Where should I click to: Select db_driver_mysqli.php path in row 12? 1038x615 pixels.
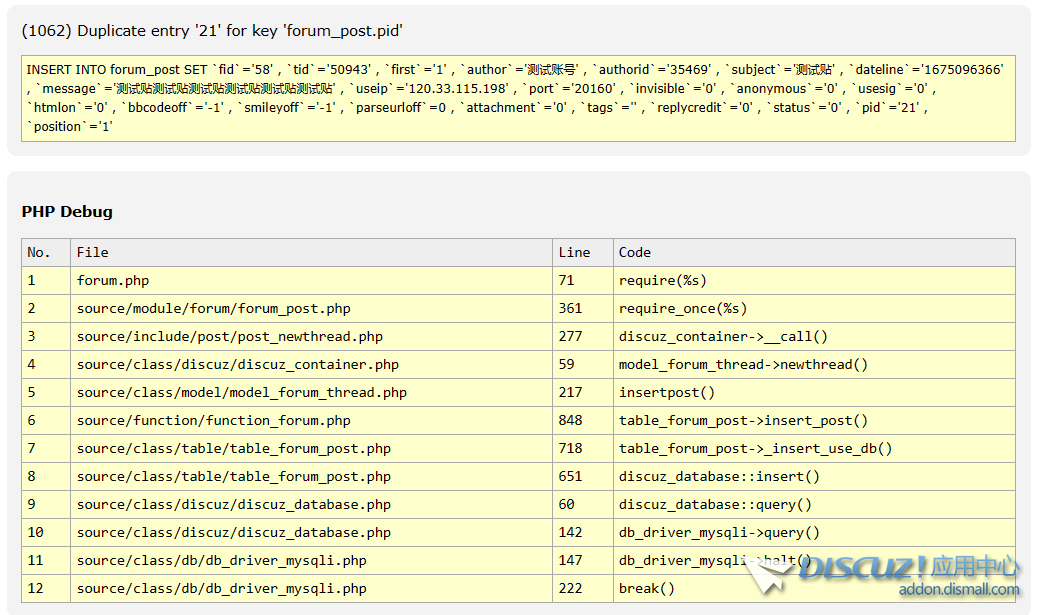tap(222, 589)
